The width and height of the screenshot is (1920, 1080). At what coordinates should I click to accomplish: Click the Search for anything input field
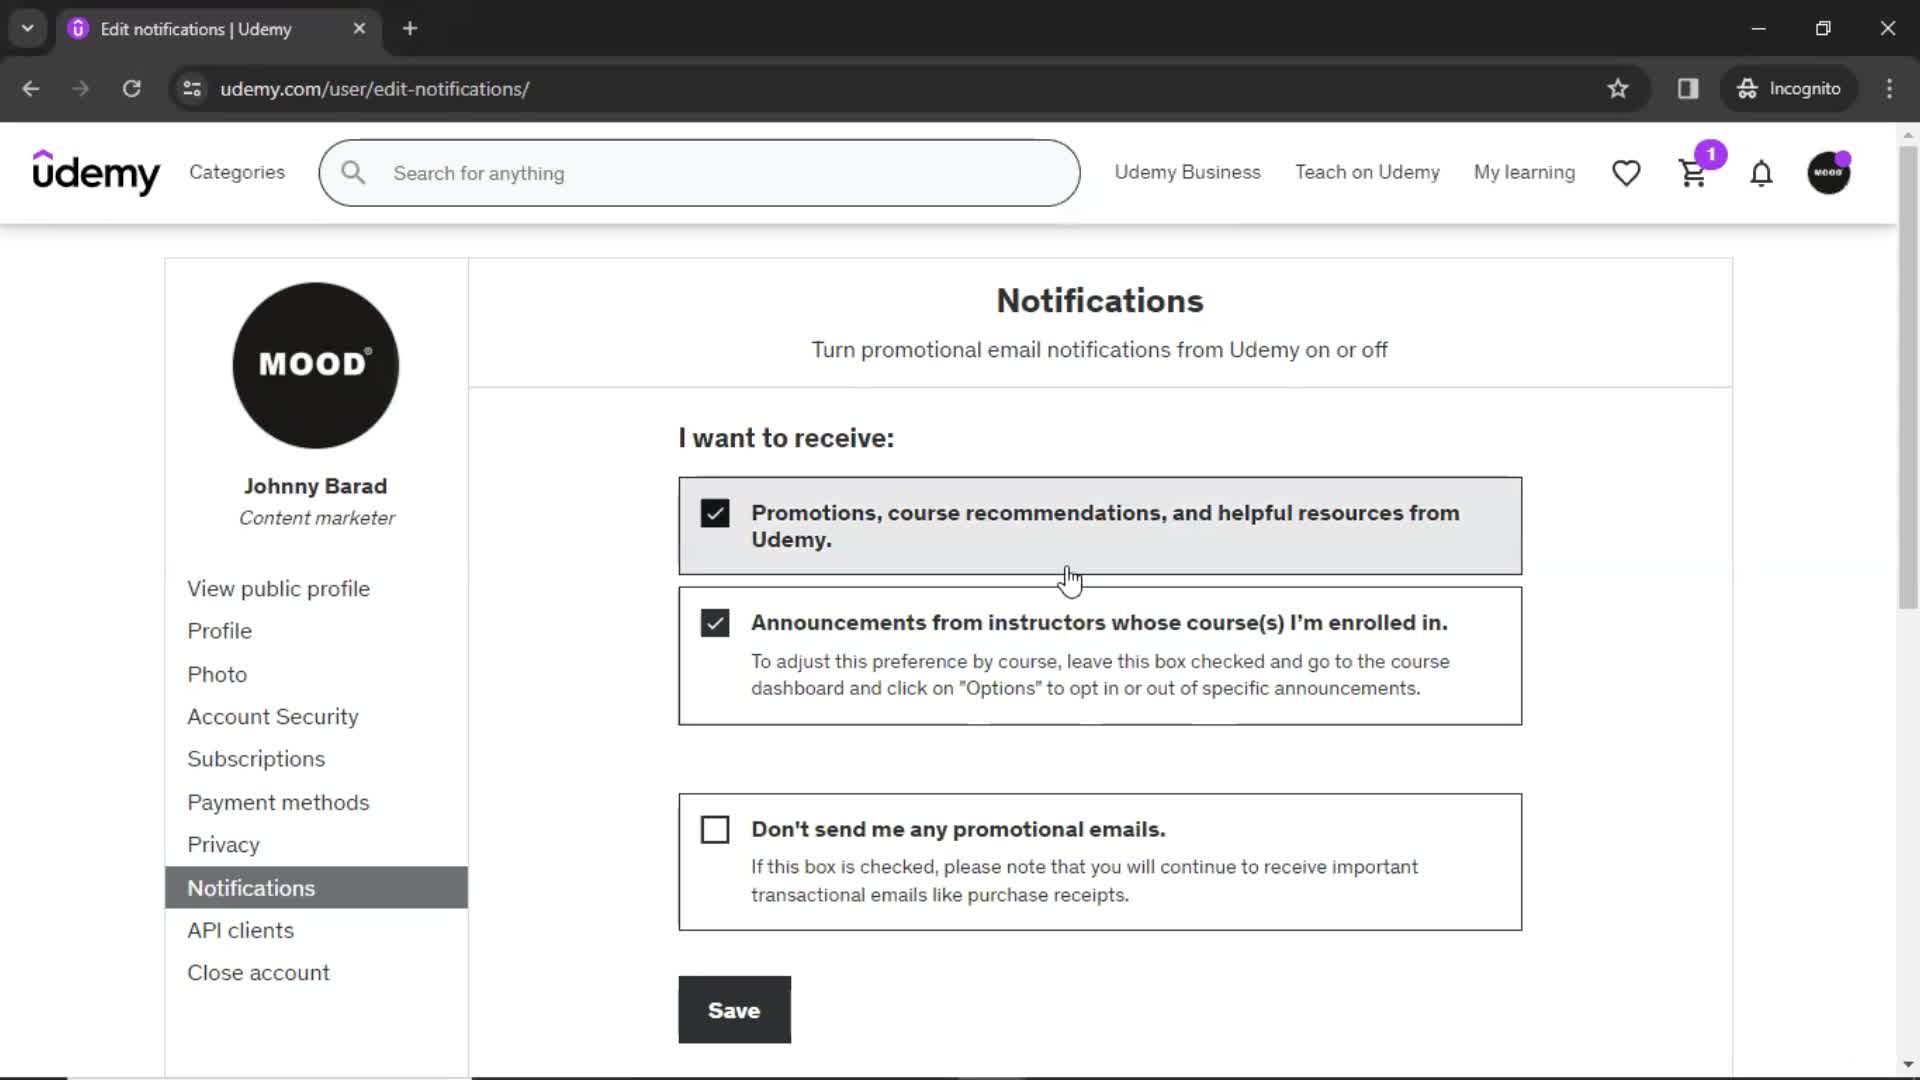coord(700,173)
